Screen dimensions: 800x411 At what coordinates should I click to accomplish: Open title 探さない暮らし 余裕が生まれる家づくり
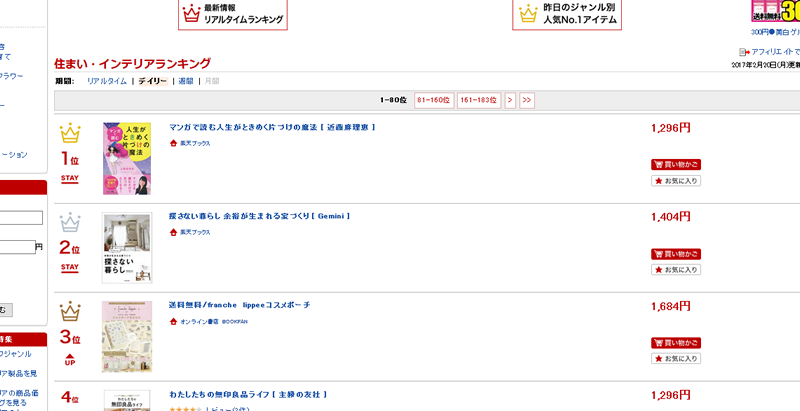tap(260, 216)
